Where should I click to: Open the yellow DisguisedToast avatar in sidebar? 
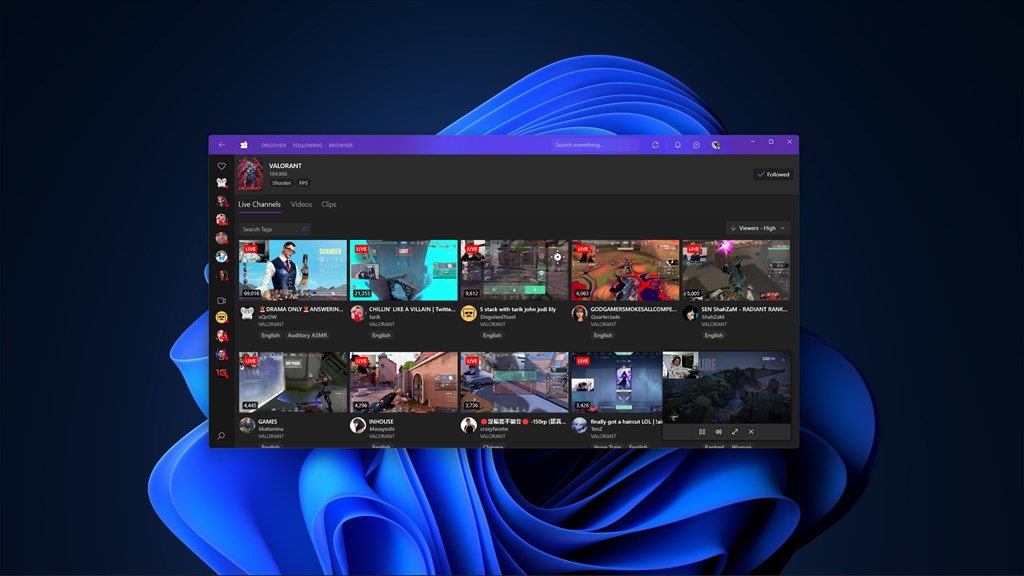221,317
